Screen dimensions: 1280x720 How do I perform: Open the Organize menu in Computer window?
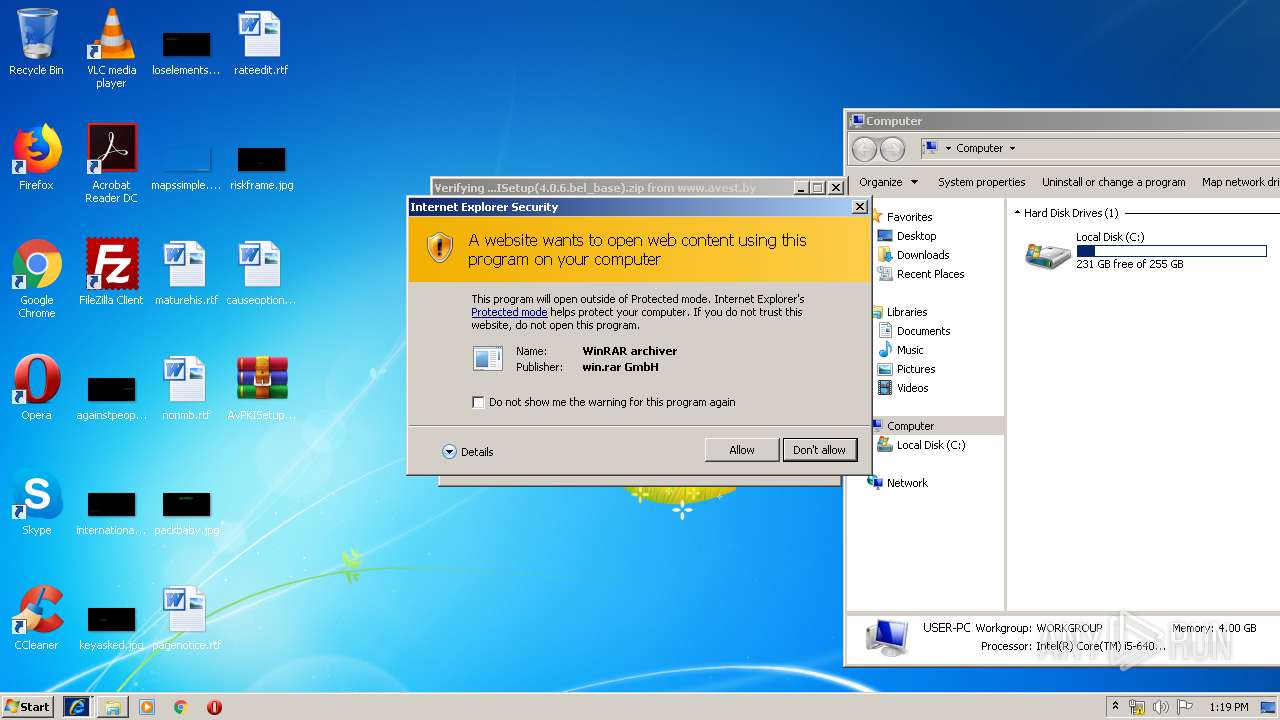coord(888,182)
